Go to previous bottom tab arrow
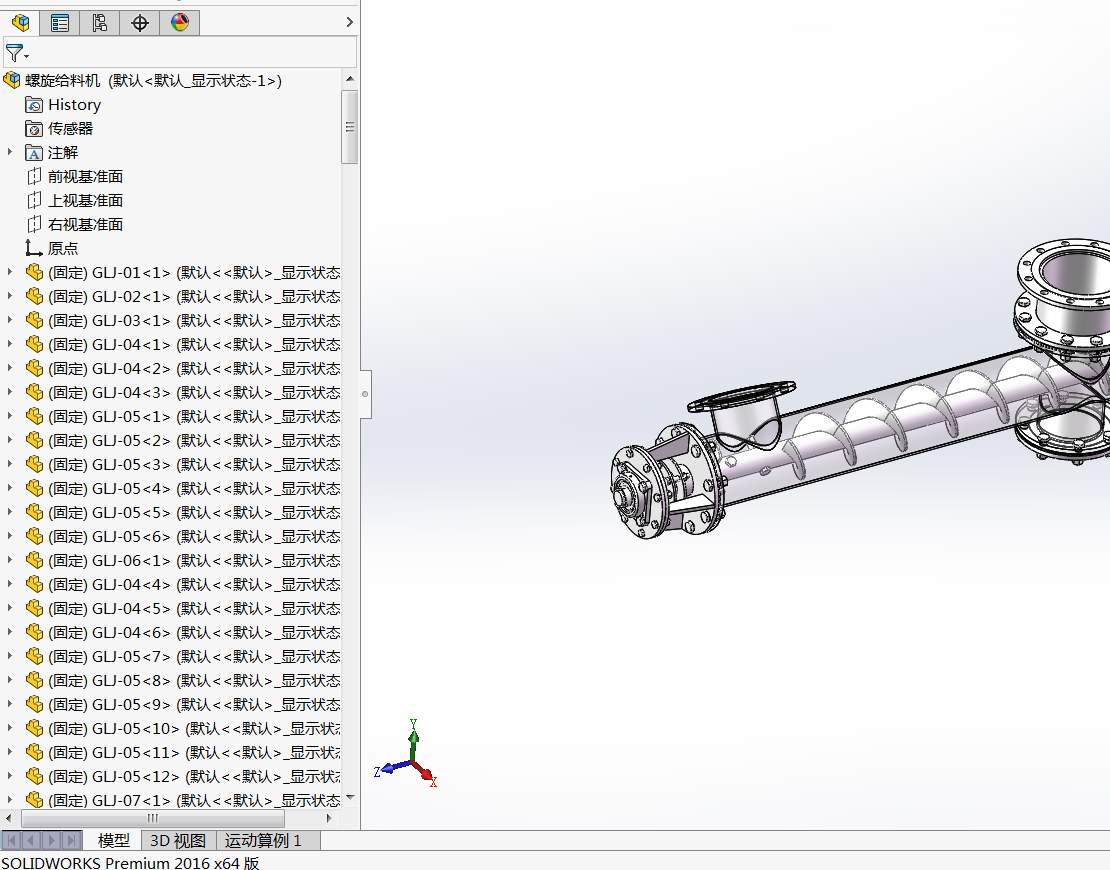 pos(31,840)
